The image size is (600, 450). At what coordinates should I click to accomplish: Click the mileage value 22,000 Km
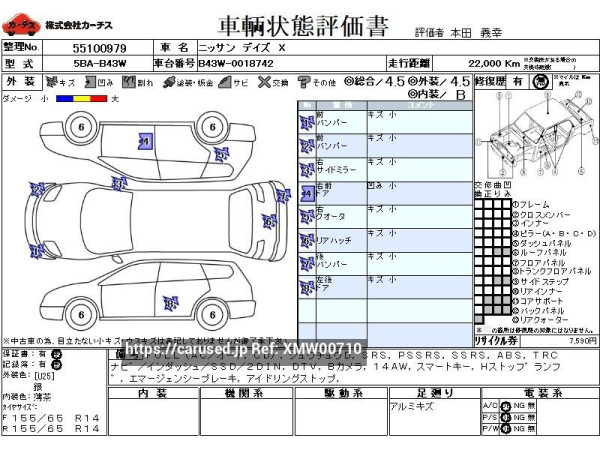(494, 64)
